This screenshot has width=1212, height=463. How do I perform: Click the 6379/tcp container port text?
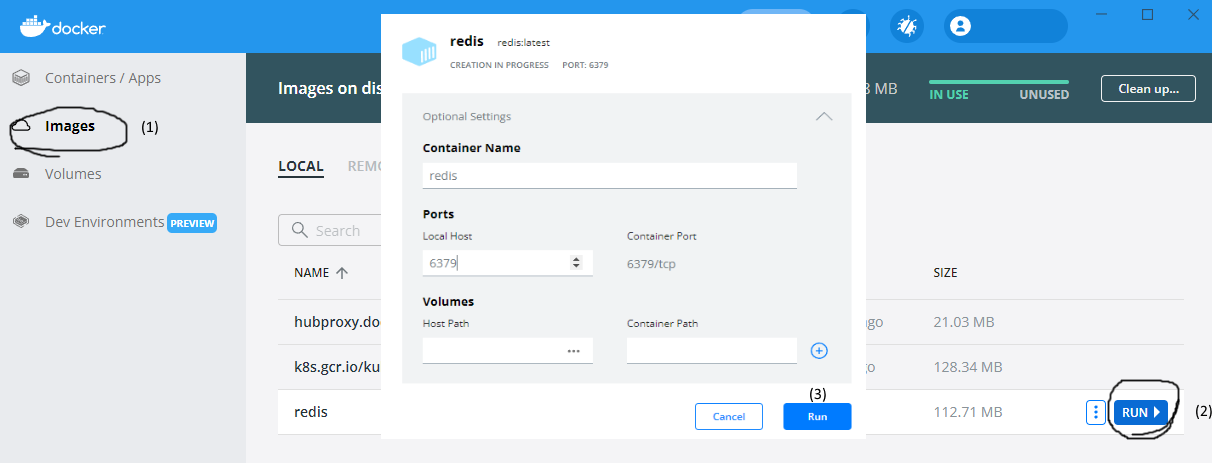pyautogui.click(x=652, y=263)
